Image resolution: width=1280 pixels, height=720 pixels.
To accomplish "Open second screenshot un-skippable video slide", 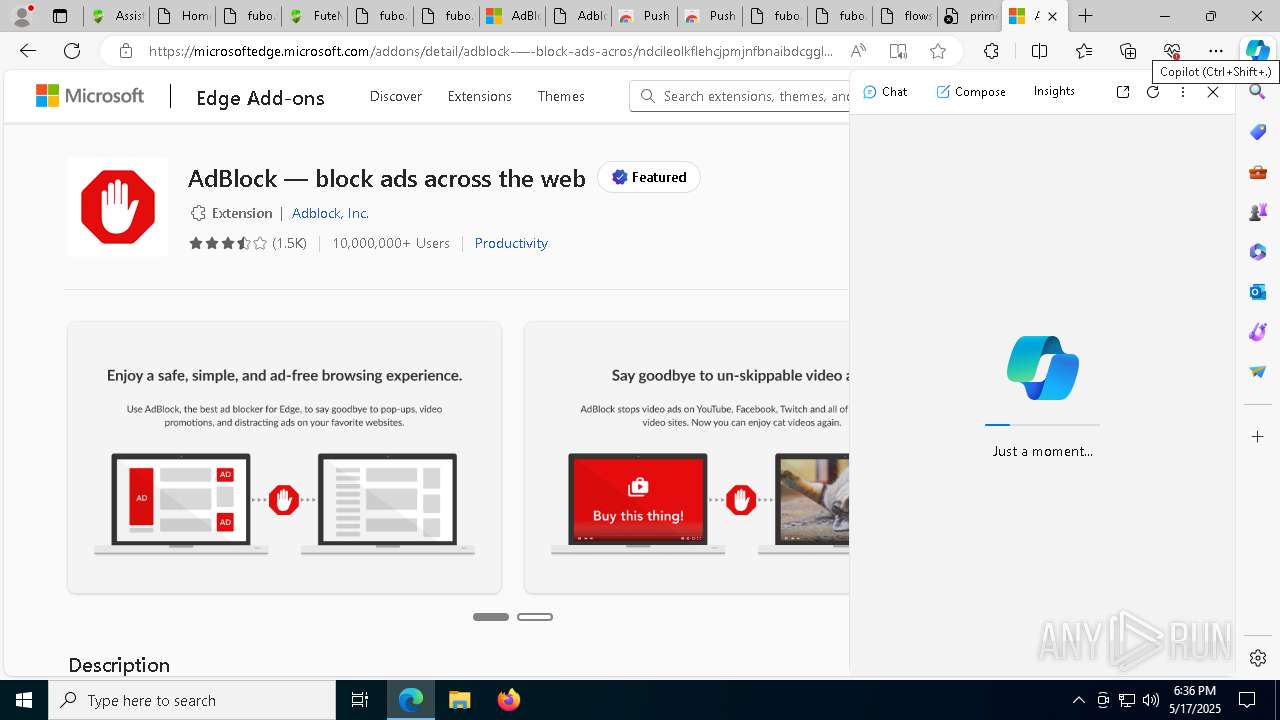I will pos(687,457).
